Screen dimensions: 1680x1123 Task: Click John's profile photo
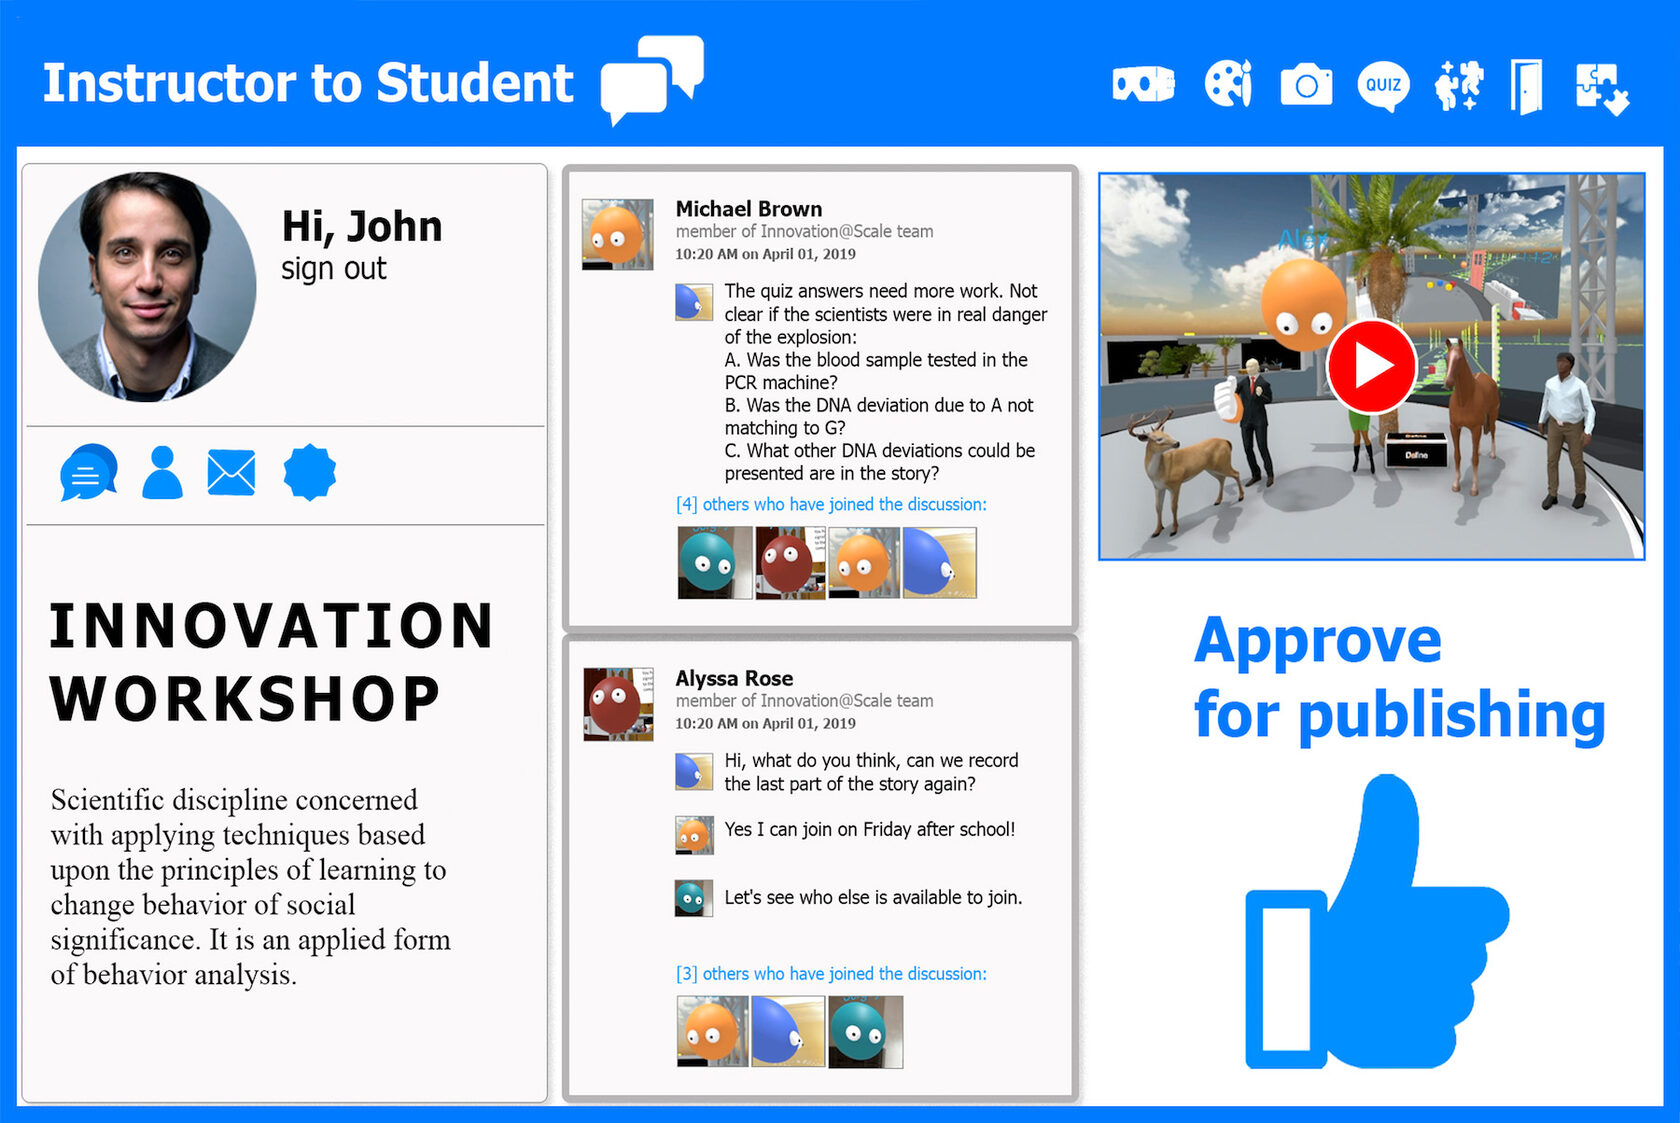tap(147, 287)
